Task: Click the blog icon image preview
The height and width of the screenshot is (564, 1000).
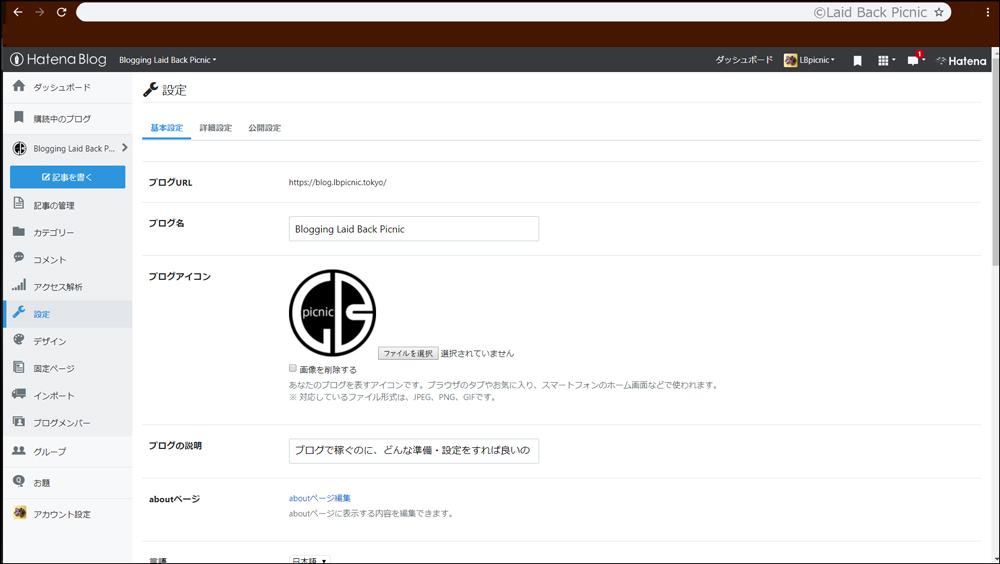Action: coord(332,313)
